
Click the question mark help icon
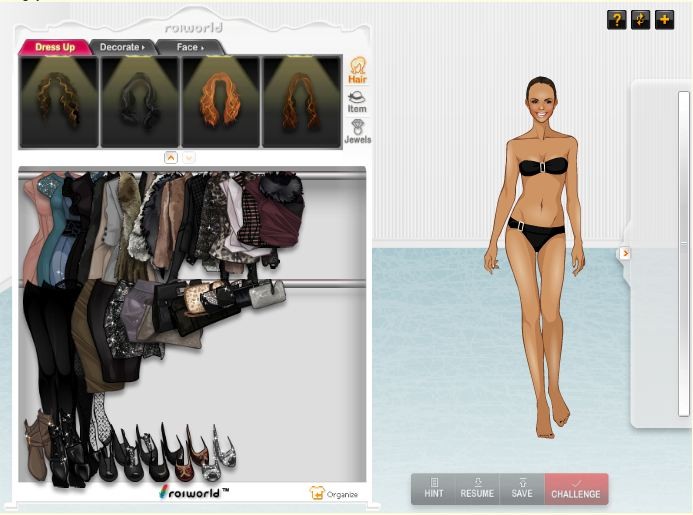coord(617,20)
